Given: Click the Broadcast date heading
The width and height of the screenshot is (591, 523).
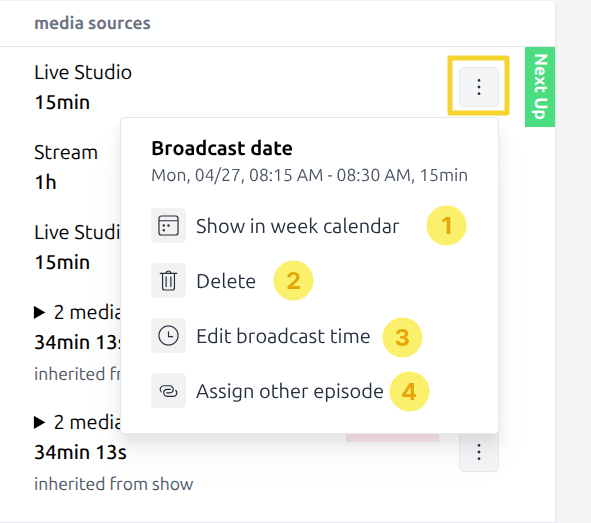Looking at the screenshot, I should point(222,148).
